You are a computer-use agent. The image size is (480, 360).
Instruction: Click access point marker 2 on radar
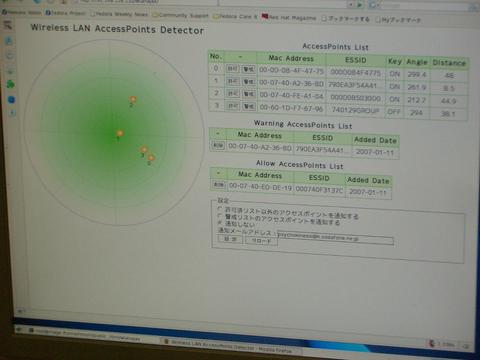click(x=133, y=99)
